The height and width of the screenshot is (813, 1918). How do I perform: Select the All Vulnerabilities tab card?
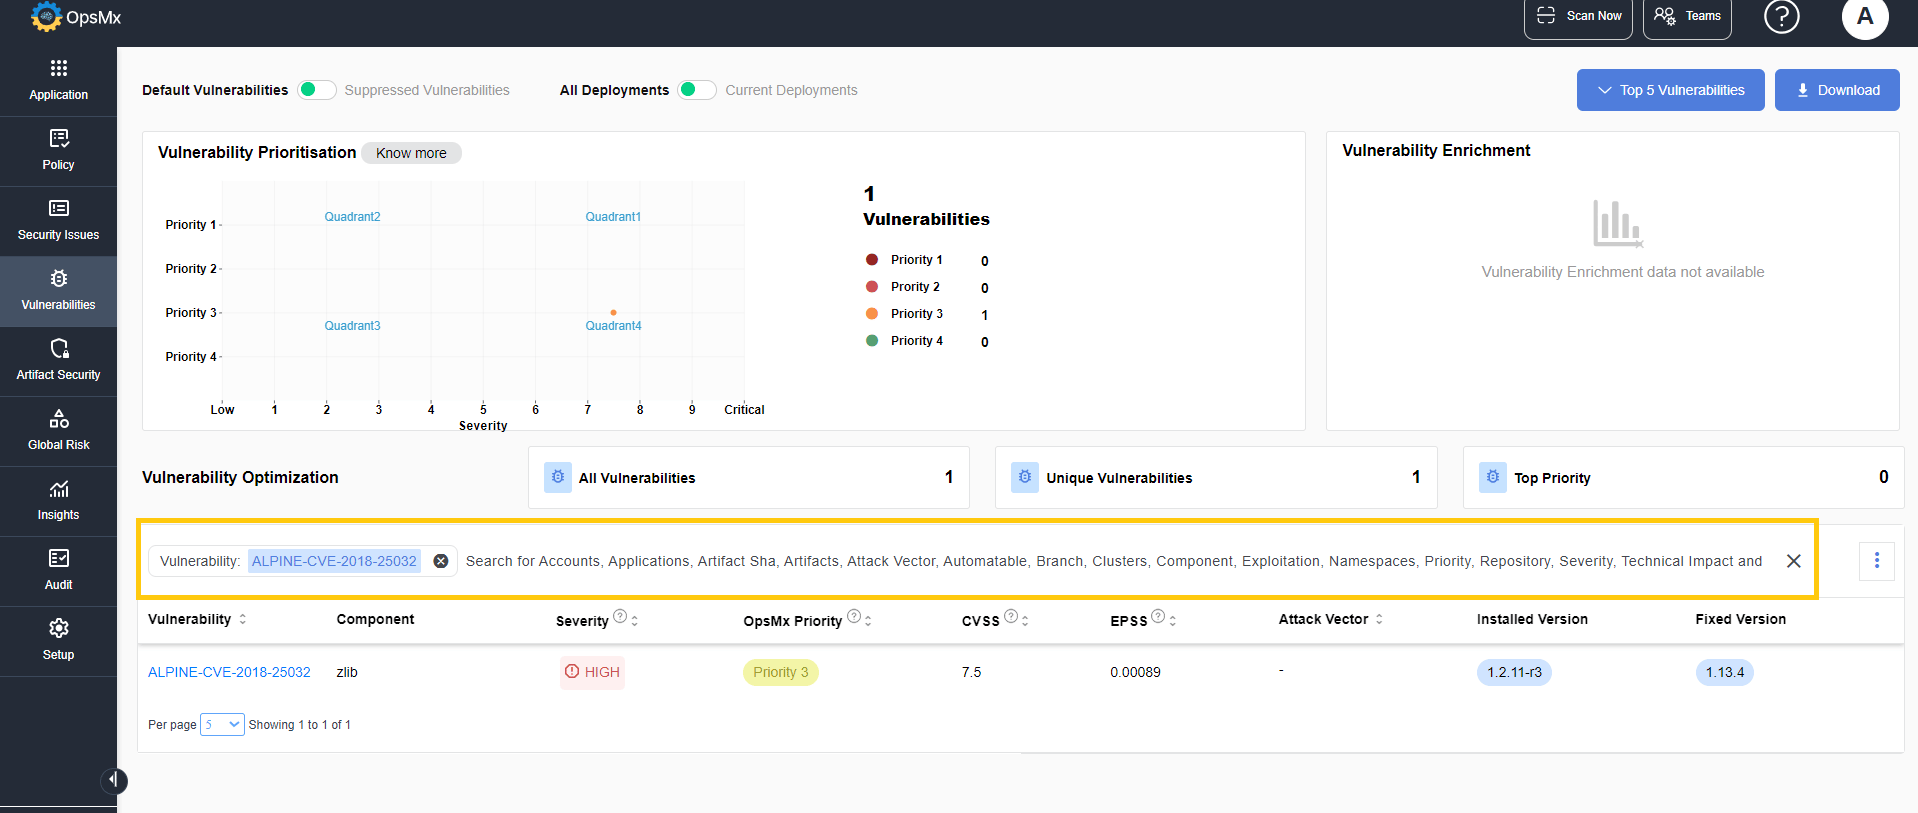(748, 478)
